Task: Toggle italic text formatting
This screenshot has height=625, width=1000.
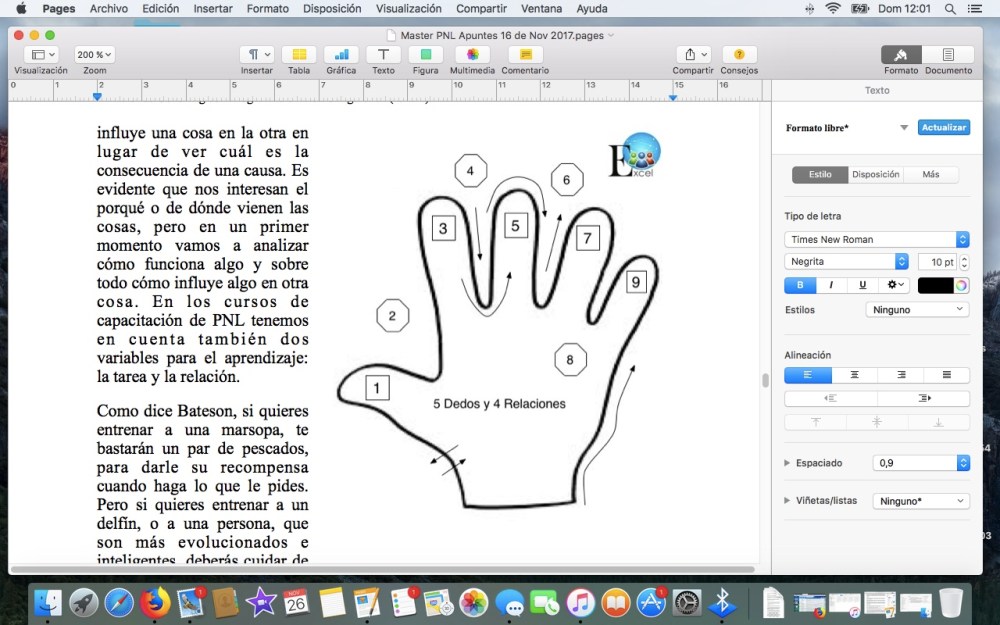Action: click(831, 285)
